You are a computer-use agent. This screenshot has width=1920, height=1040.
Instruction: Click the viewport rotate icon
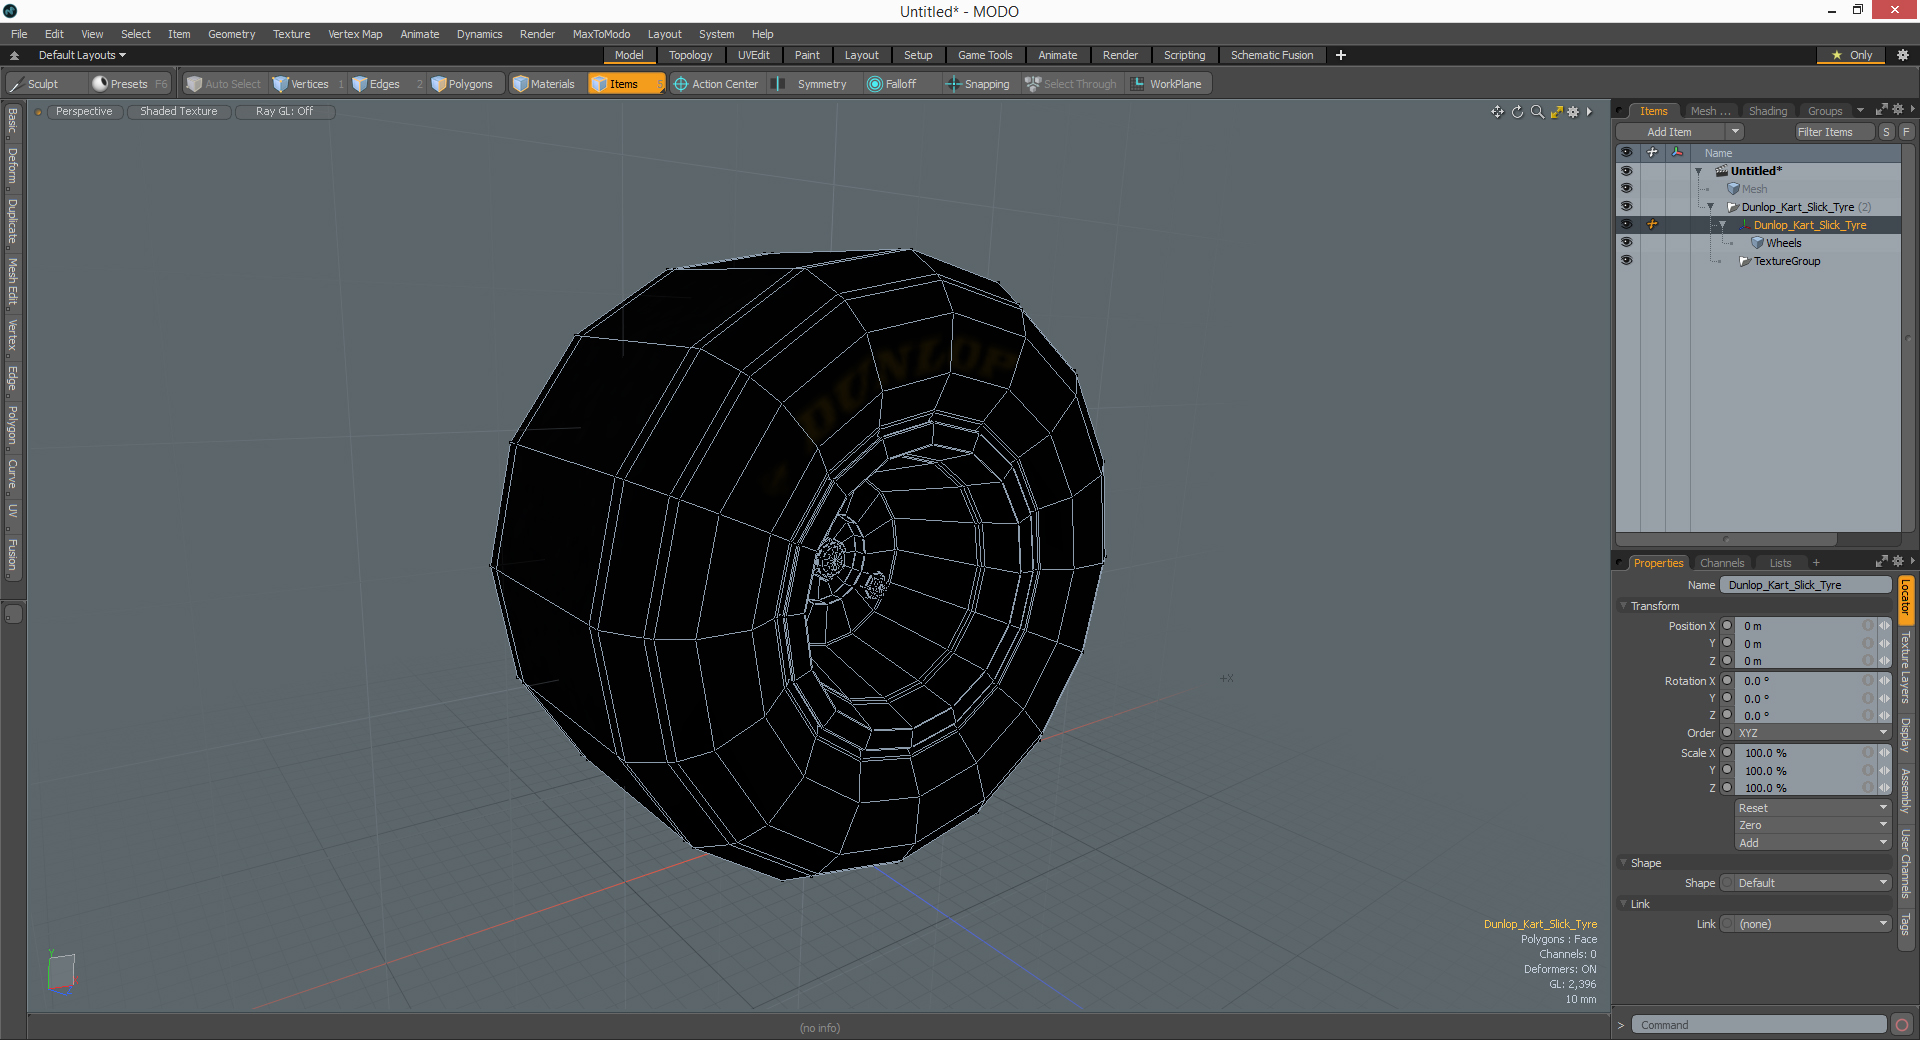coord(1517,112)
